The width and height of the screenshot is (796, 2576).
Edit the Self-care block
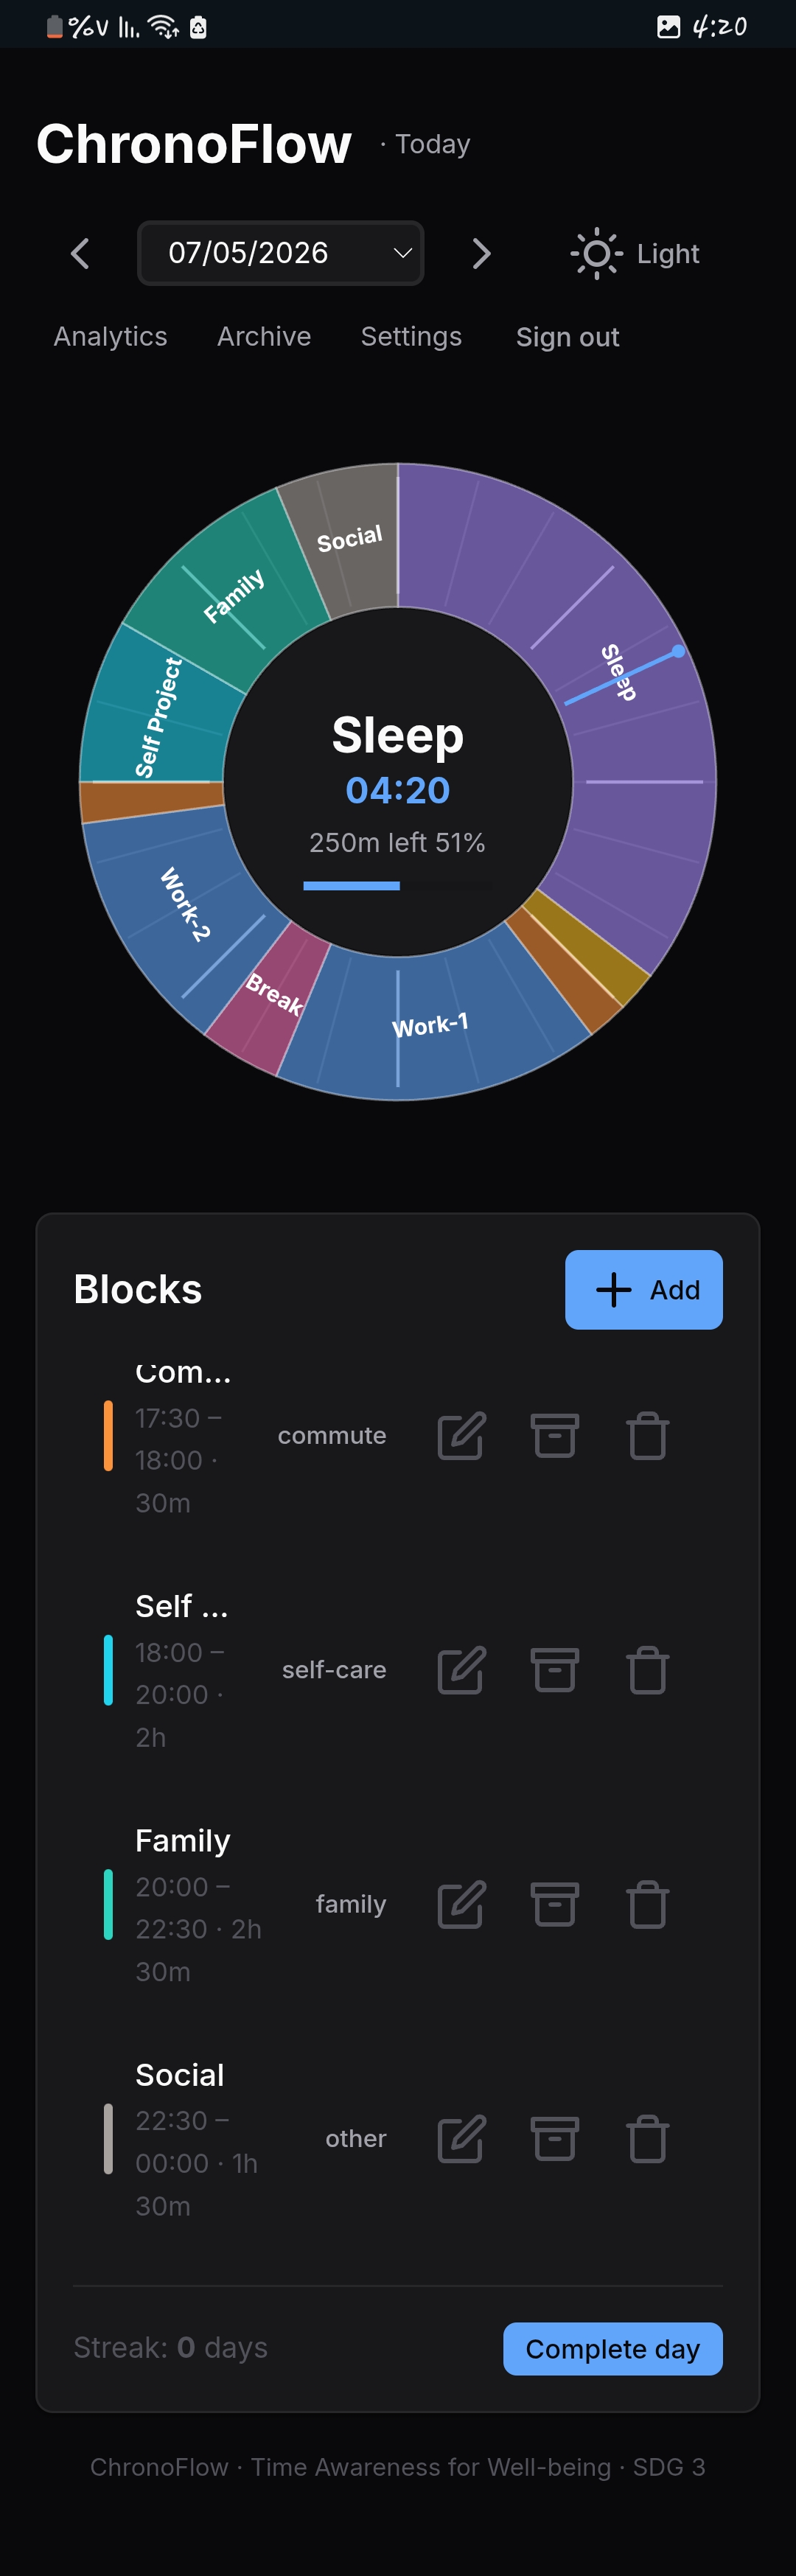tap(461, 1670)
